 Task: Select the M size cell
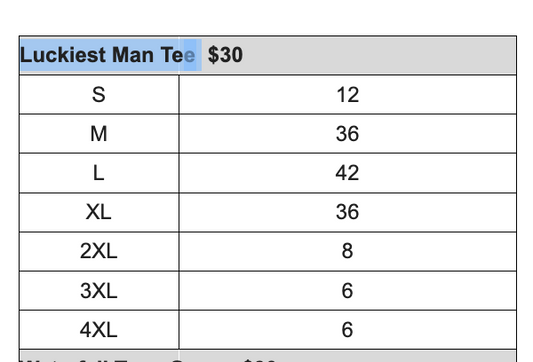pos(99,134)
